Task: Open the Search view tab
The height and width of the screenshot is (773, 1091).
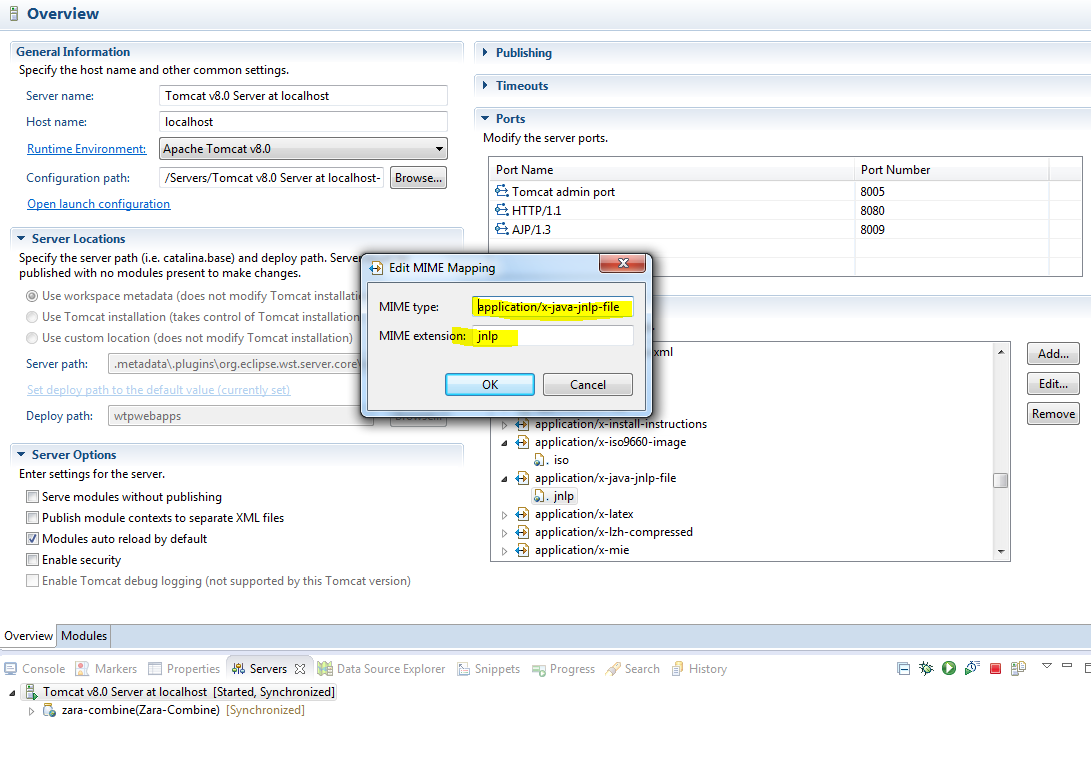Action: (x=632, y=669)
